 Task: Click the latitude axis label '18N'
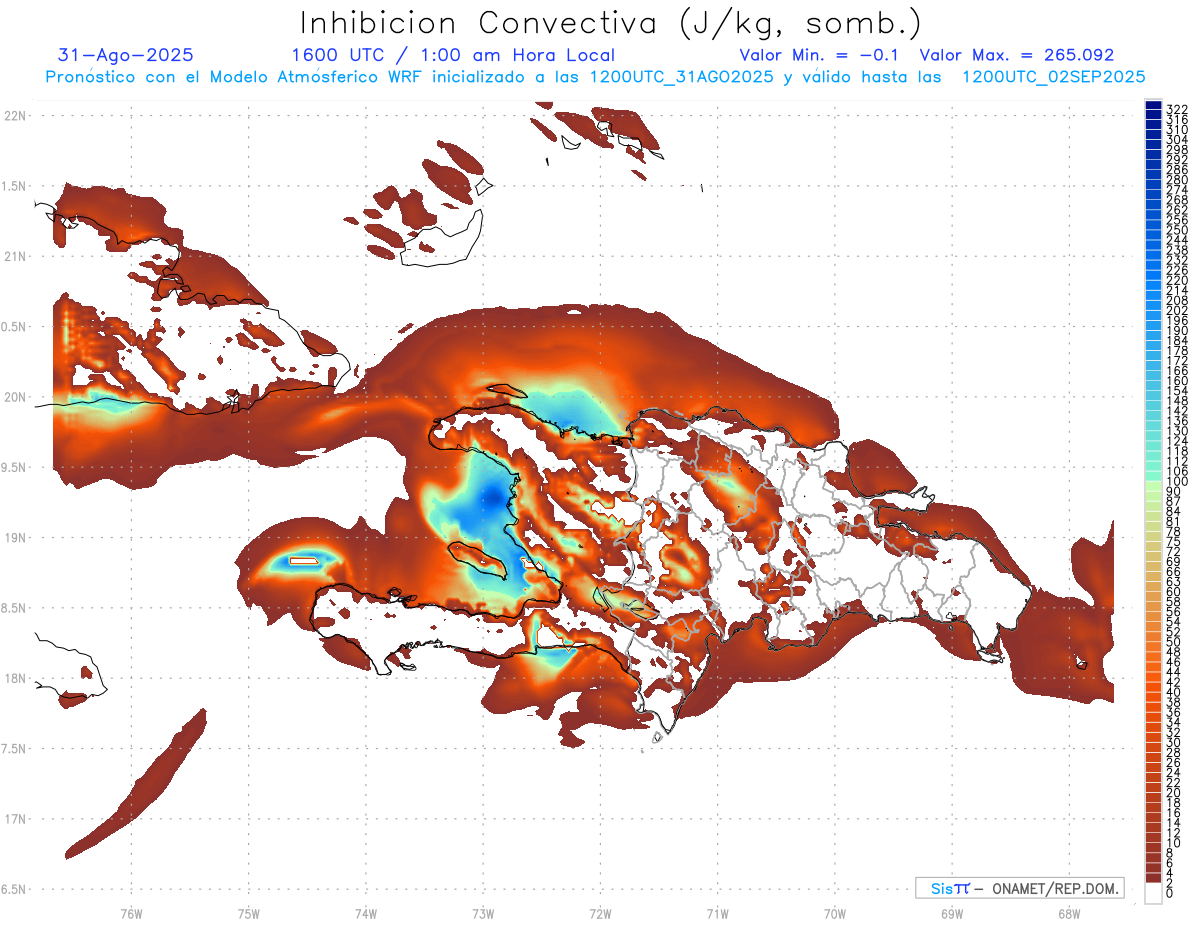(x=15, y=679)
